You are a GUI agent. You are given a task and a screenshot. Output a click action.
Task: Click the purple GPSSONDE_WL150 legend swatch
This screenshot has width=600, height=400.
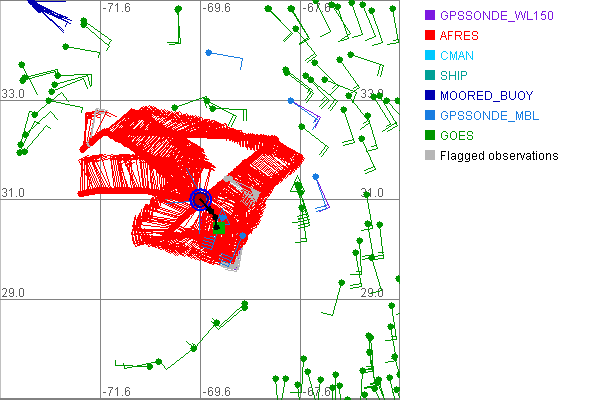429,16
